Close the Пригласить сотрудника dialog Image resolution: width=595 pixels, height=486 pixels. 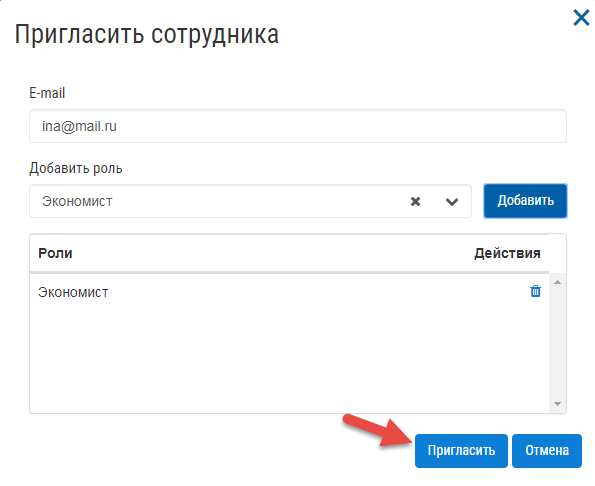click(x=581, y=17)
